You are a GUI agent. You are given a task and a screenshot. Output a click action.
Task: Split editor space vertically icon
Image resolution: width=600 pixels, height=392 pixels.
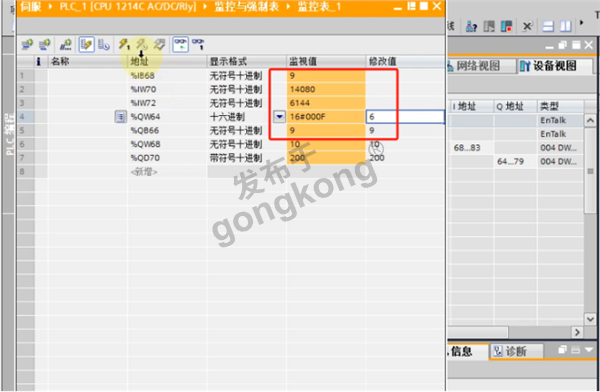(566, 26)
